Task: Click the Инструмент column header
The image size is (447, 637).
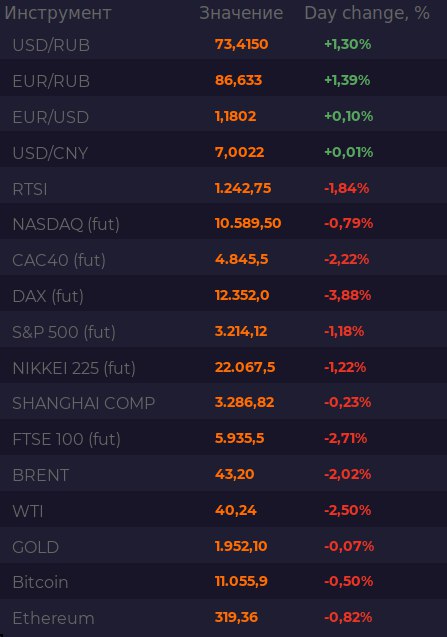Action: [x=58, y=13]
